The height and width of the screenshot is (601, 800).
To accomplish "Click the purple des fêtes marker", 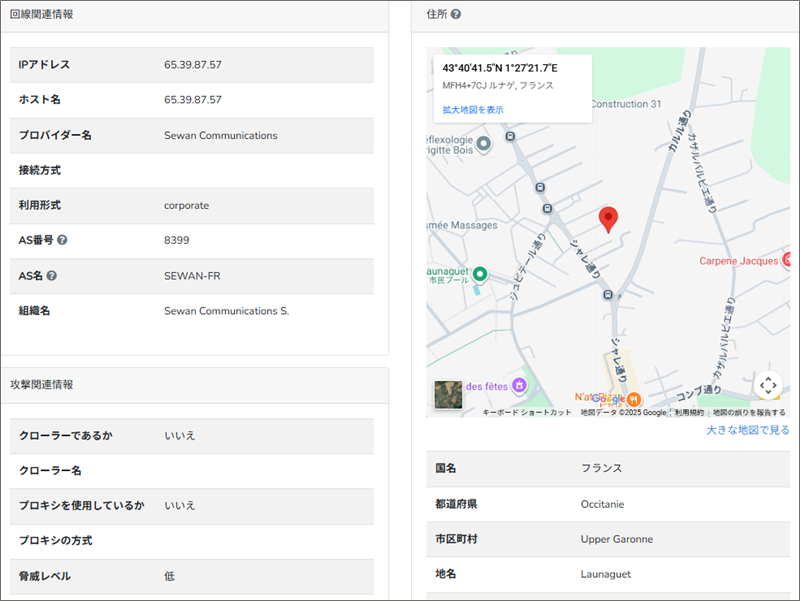I will (x=518, y=386).
